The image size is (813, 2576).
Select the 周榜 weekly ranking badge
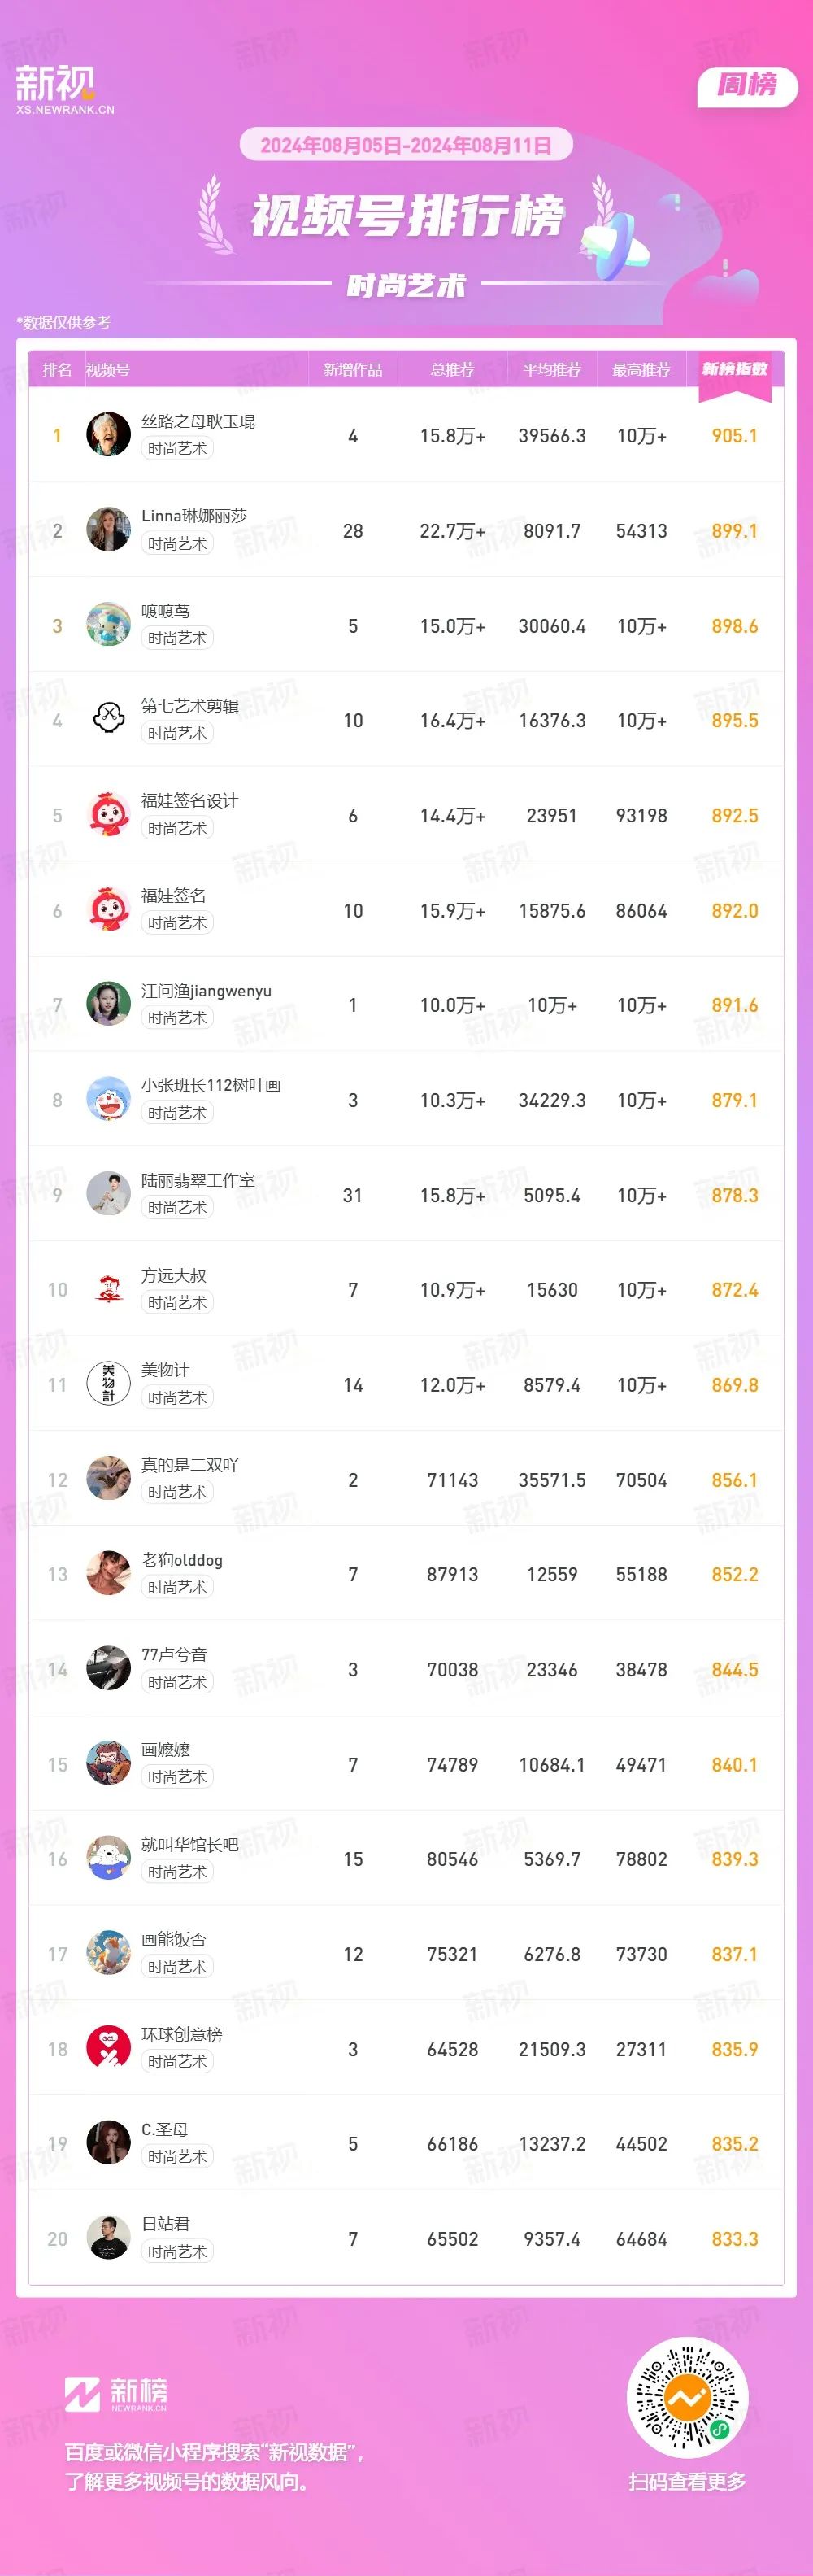[747, 85]
